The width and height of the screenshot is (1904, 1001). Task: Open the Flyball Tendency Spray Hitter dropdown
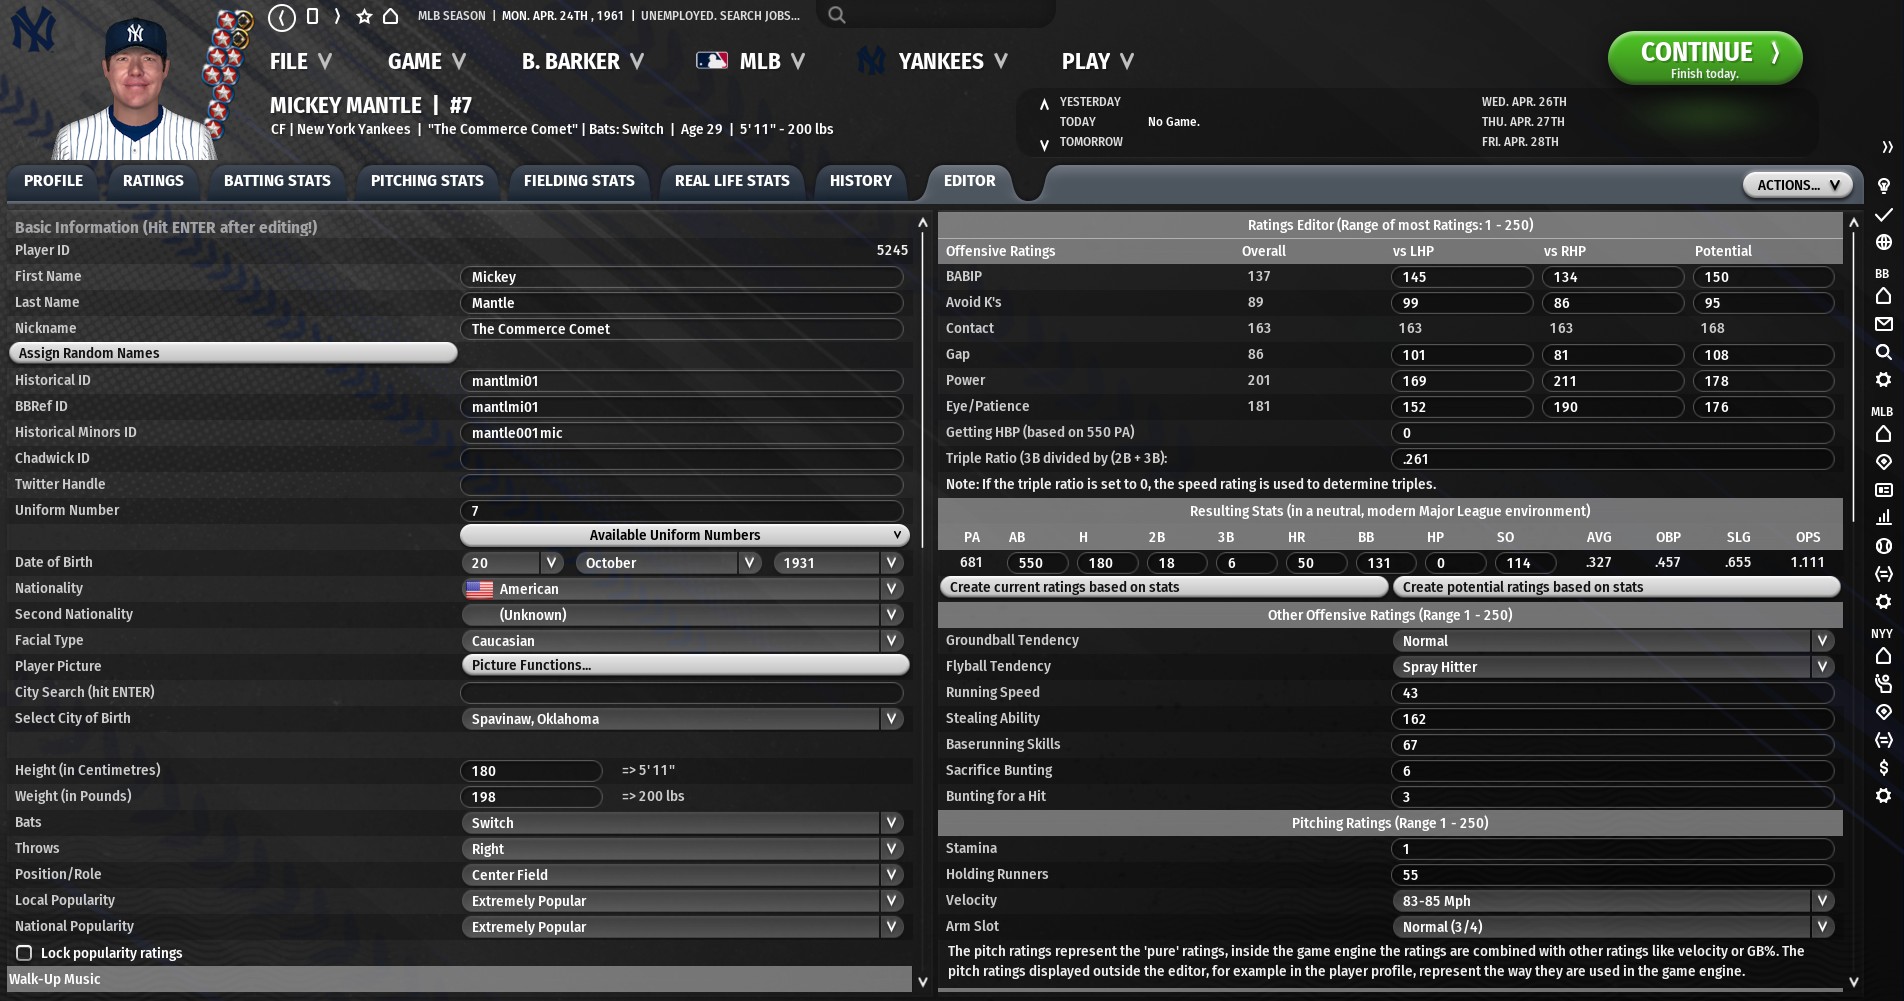pyautogui.click(x=1613, y=667)
